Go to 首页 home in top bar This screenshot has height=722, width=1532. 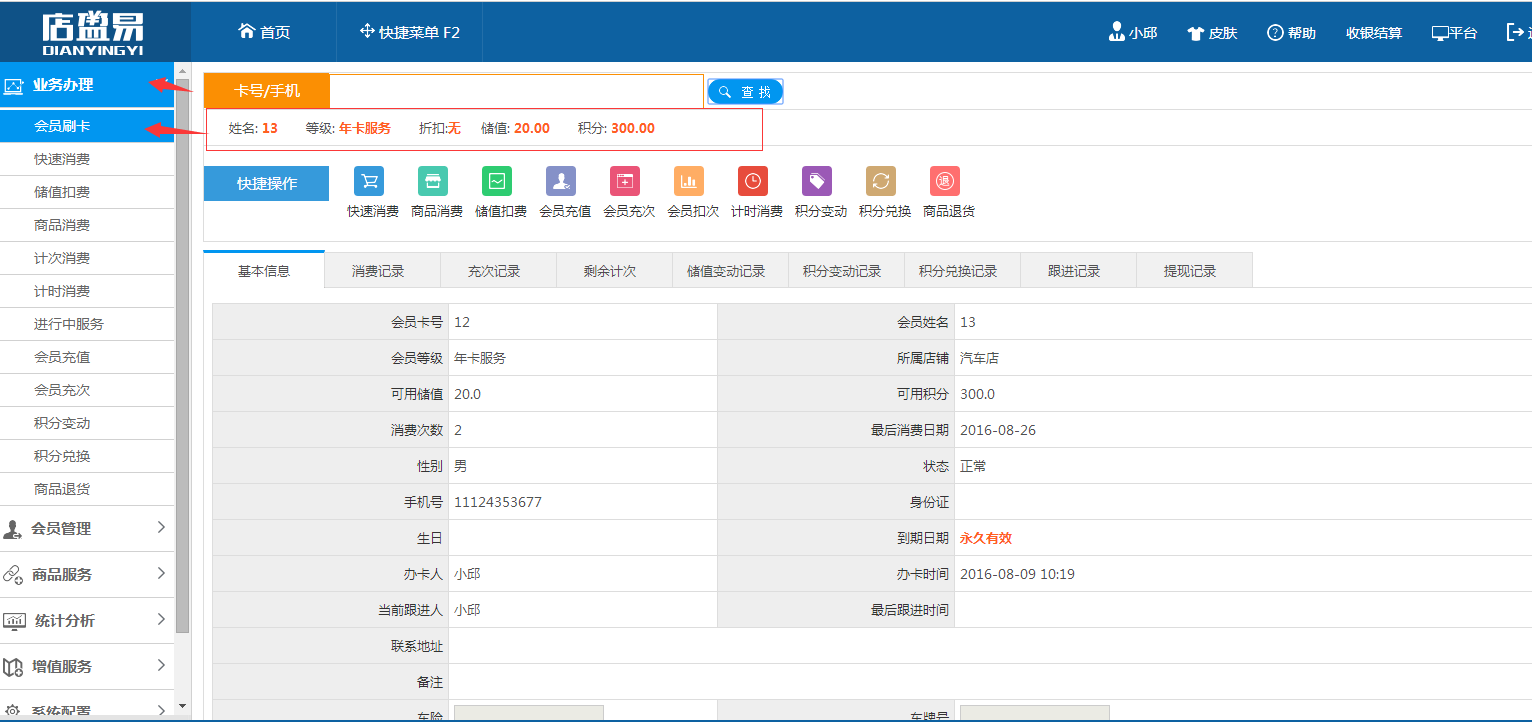click(264, 32)
